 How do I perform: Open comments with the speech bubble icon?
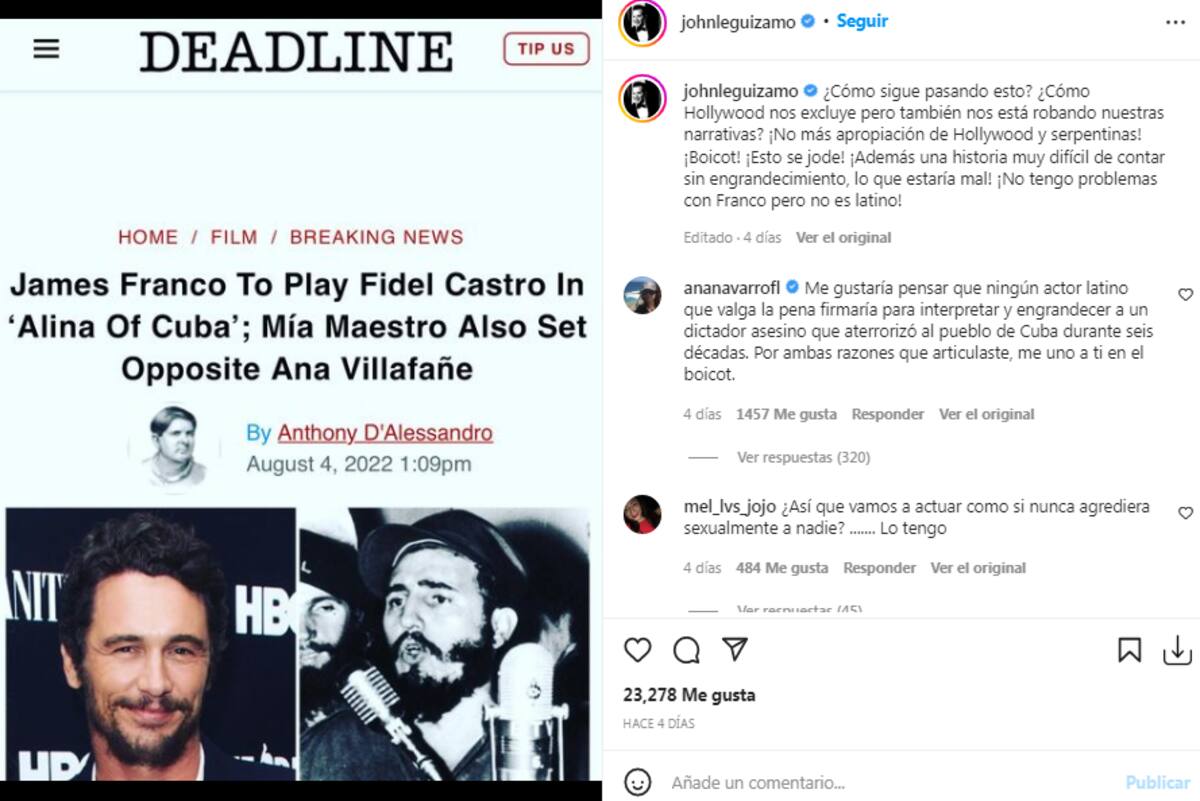[x=687, y=651]
